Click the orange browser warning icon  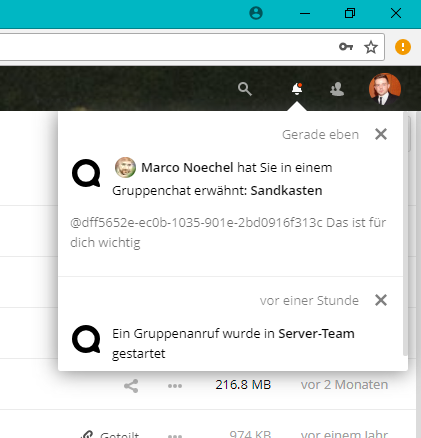tap(403, 47)
